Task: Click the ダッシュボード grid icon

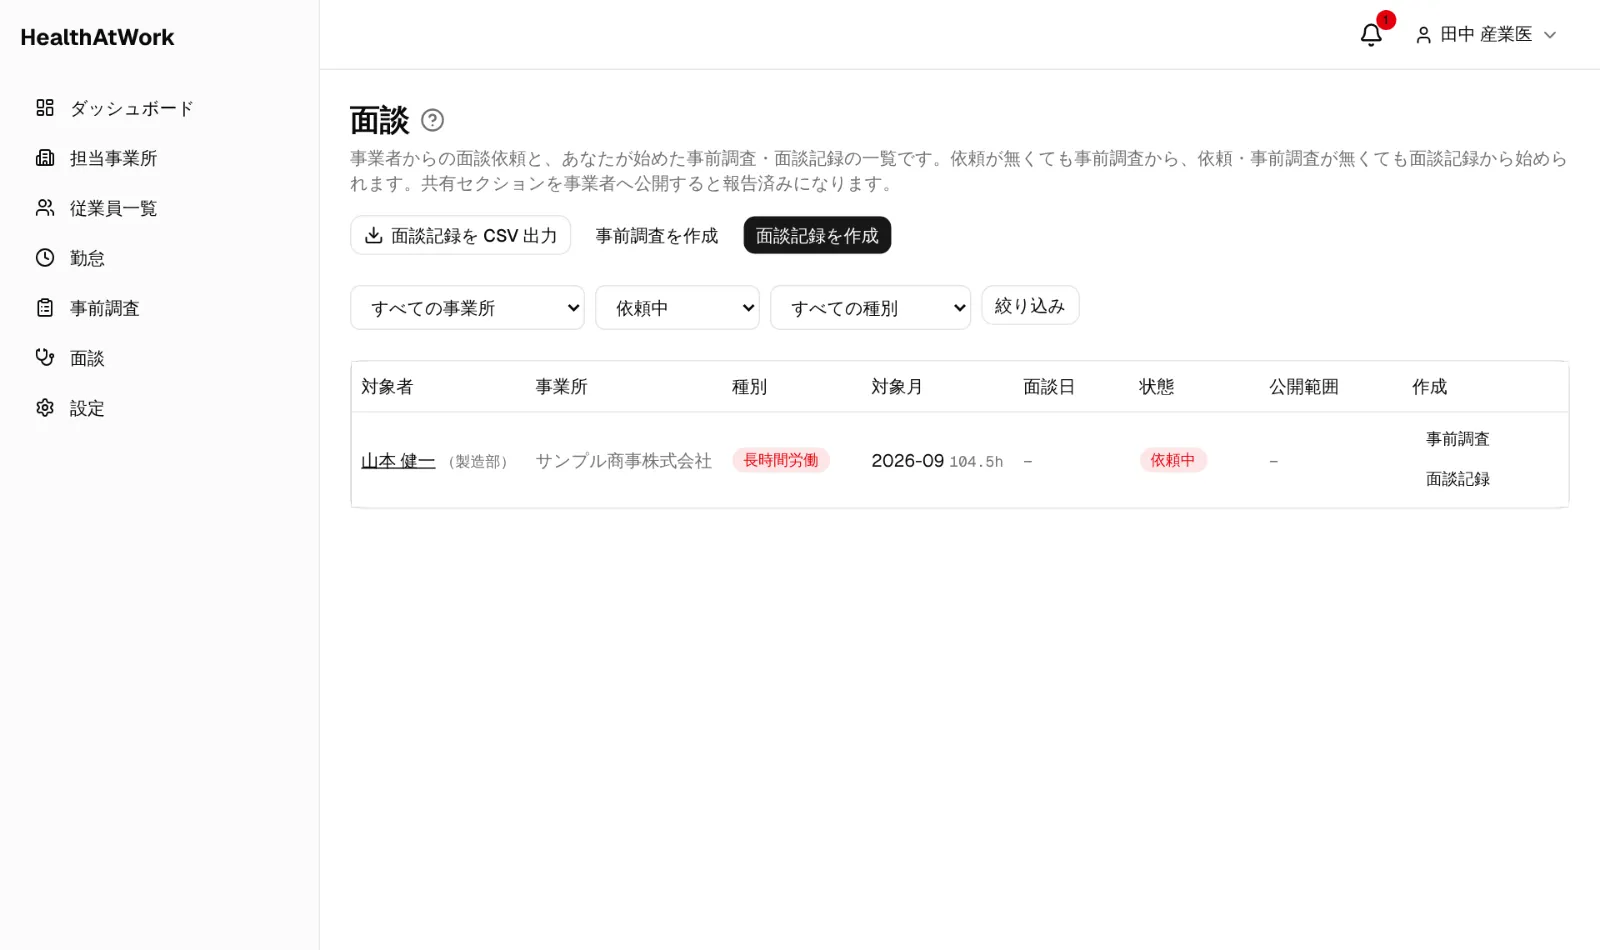Action: pyautogui.click(x=45, y=108)
